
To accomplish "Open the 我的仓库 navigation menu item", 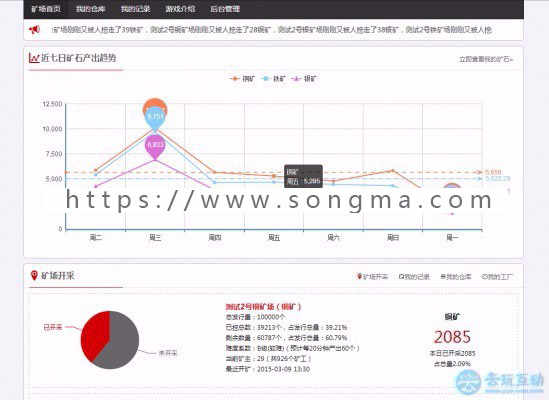I will pos(91,9).
